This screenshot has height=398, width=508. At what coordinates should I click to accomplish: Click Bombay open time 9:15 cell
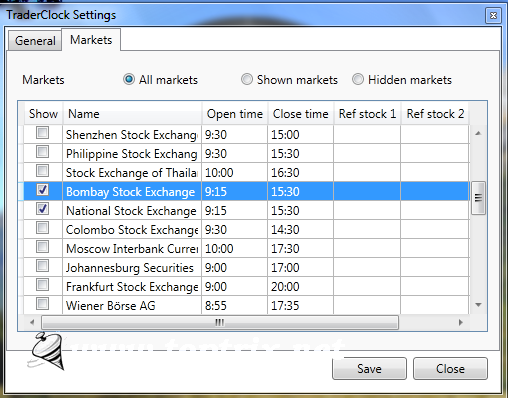(235, 191)
